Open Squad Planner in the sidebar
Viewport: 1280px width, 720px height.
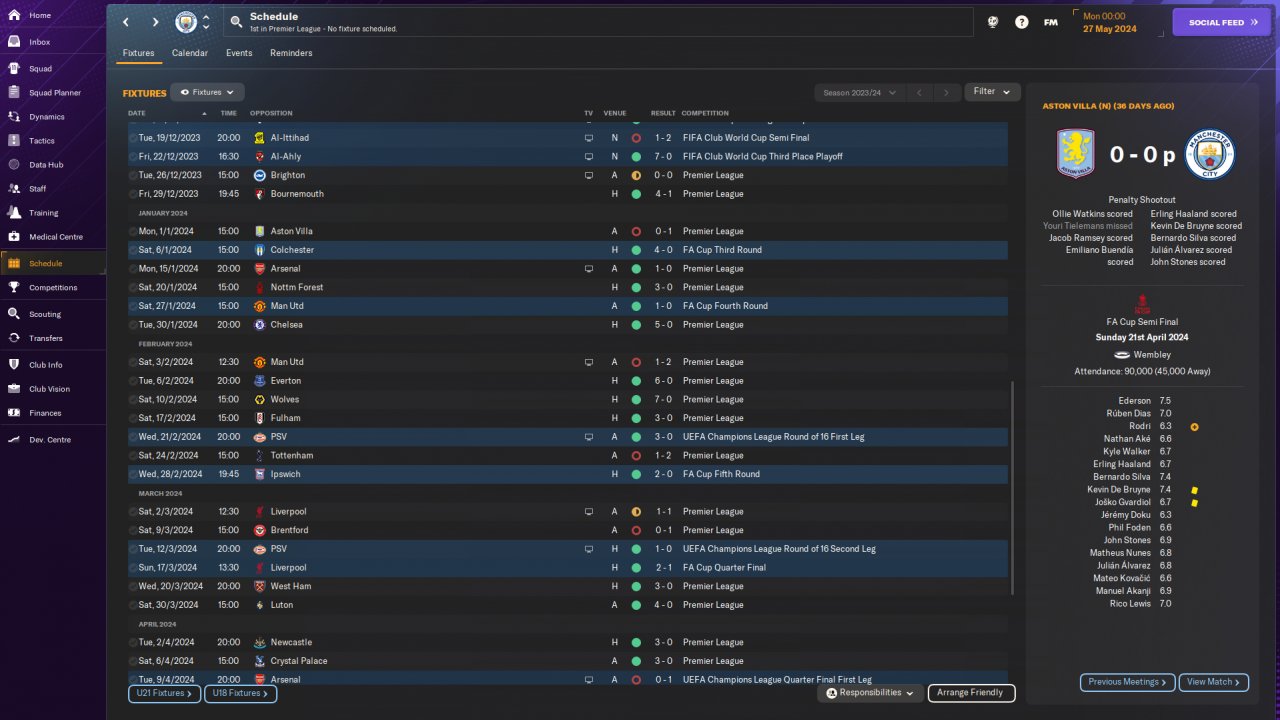pos(55,93)
